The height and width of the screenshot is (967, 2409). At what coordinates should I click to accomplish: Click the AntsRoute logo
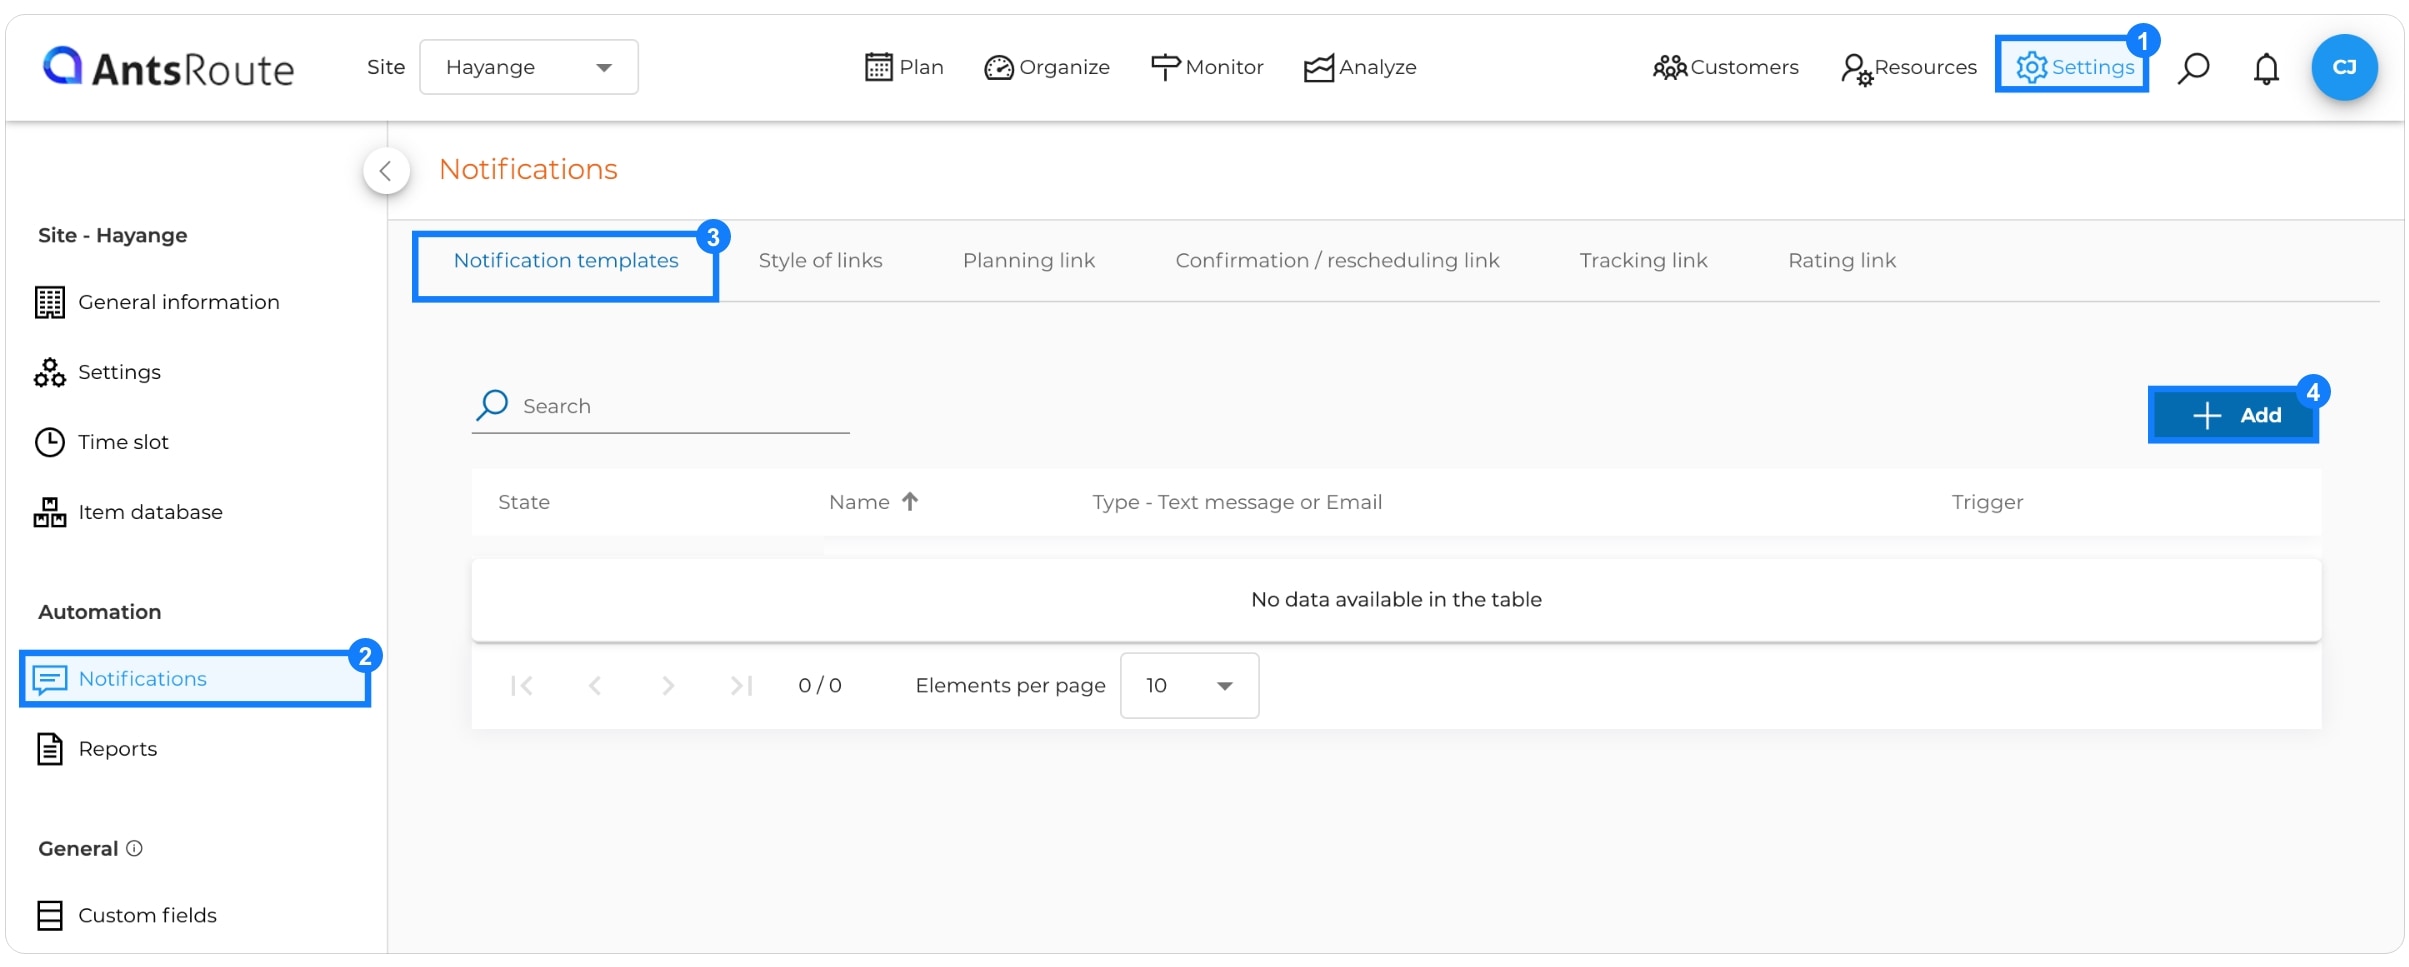tap(168, 67)
